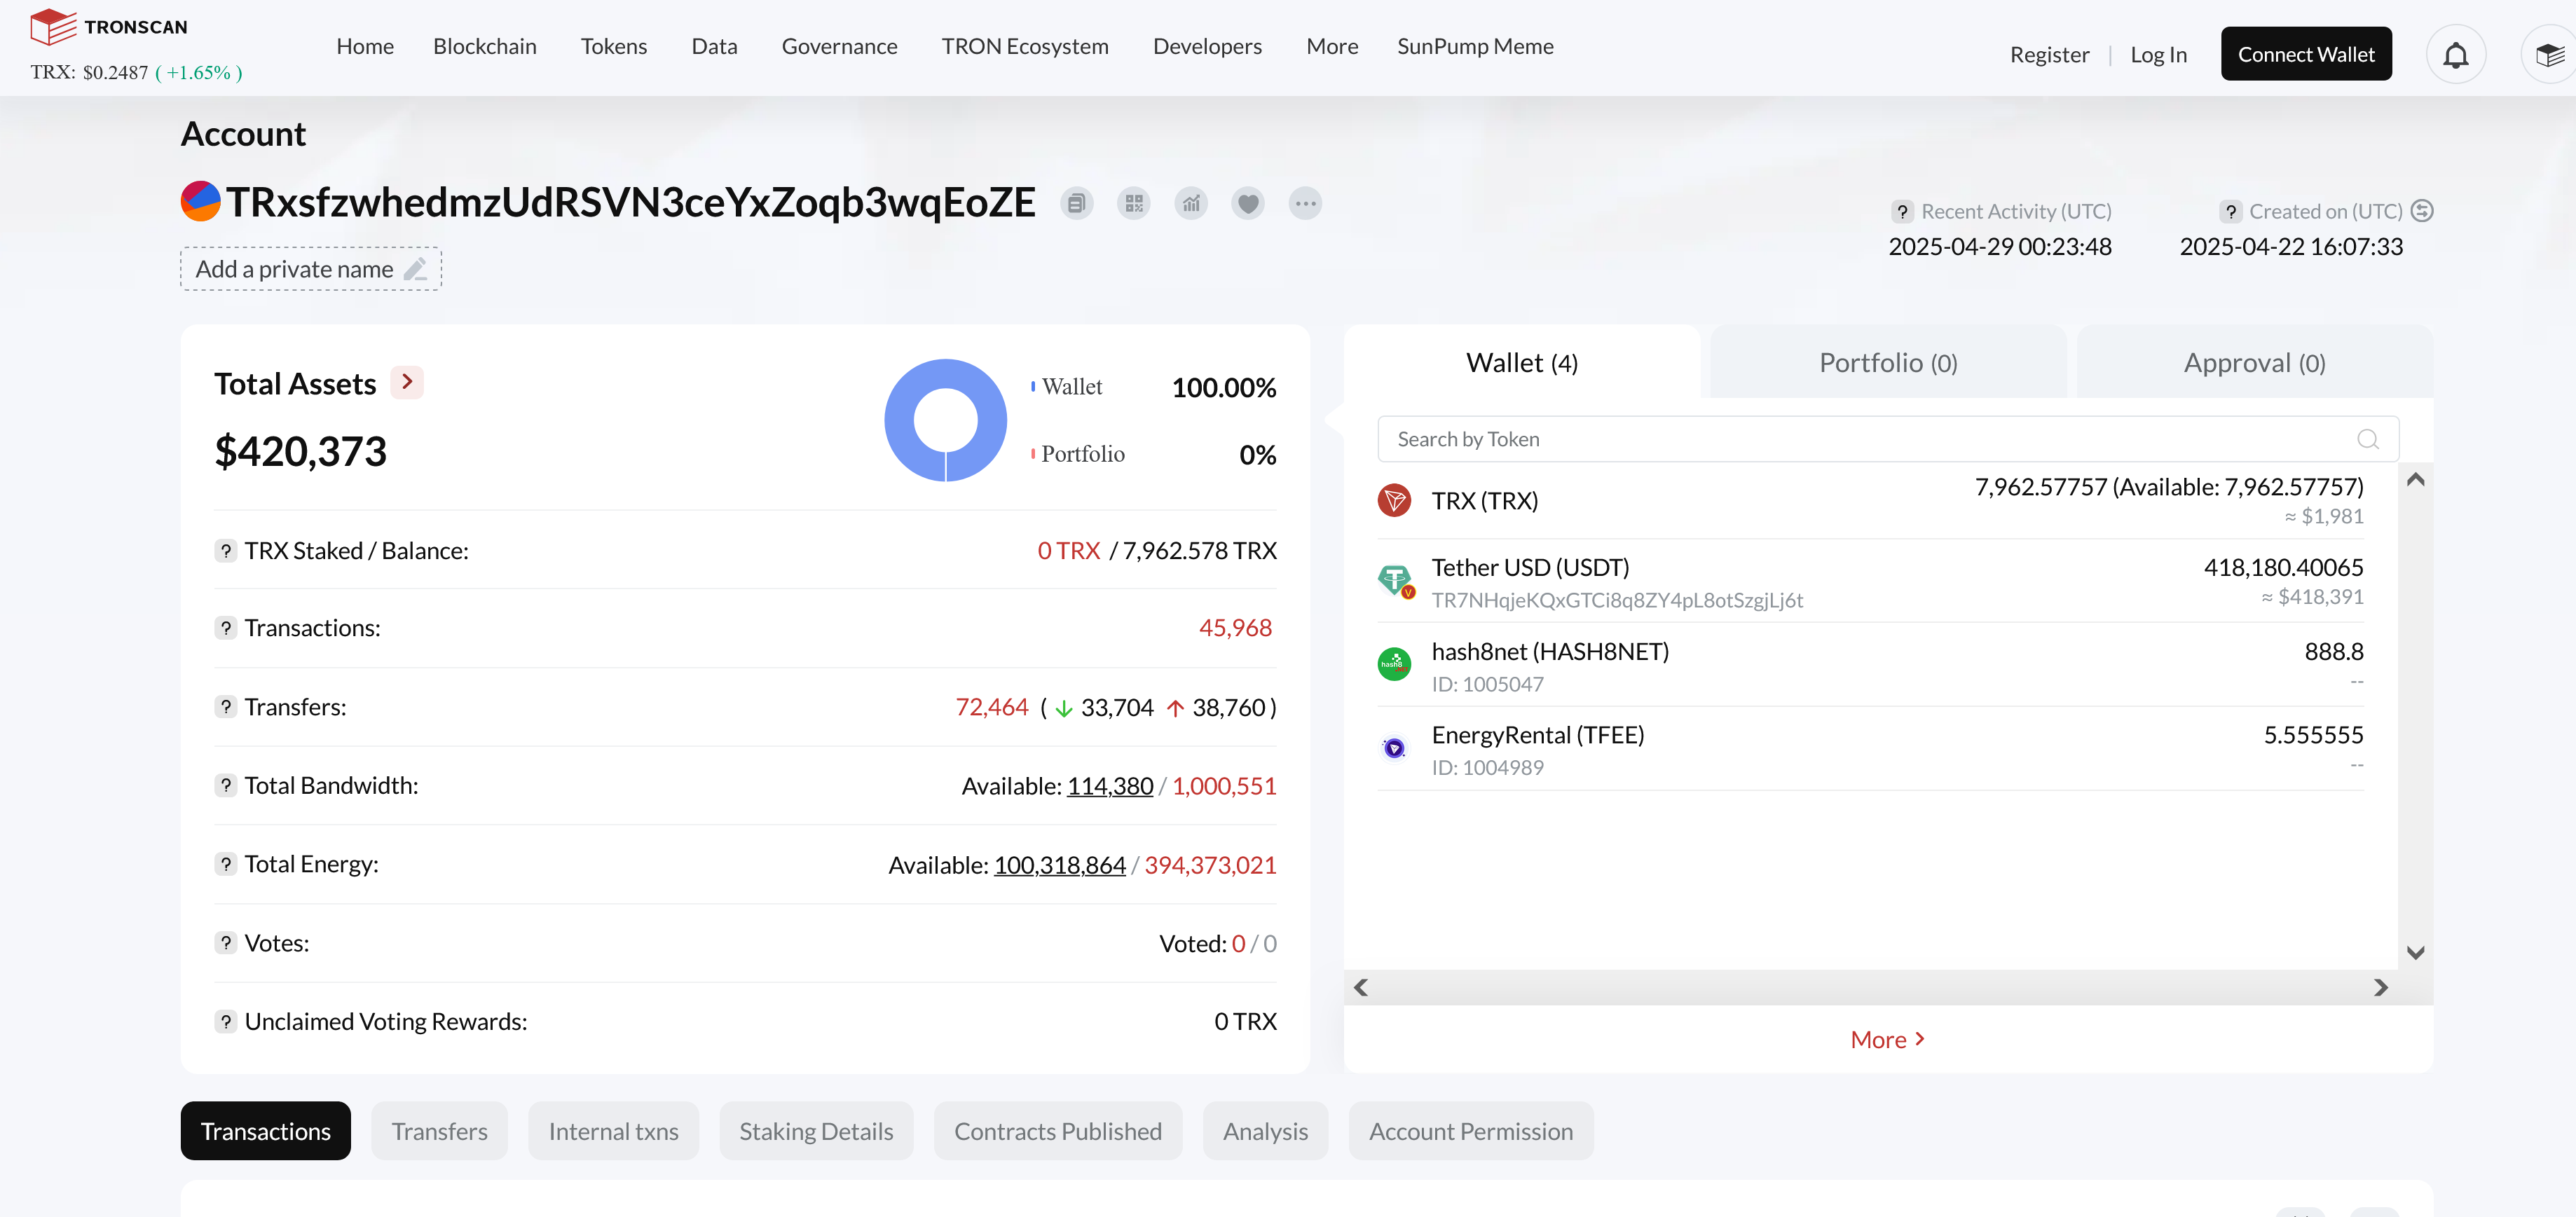Click the hash8net token logo
The width and height of the screenshot is (2576, 1217).
pos(1394,664)
